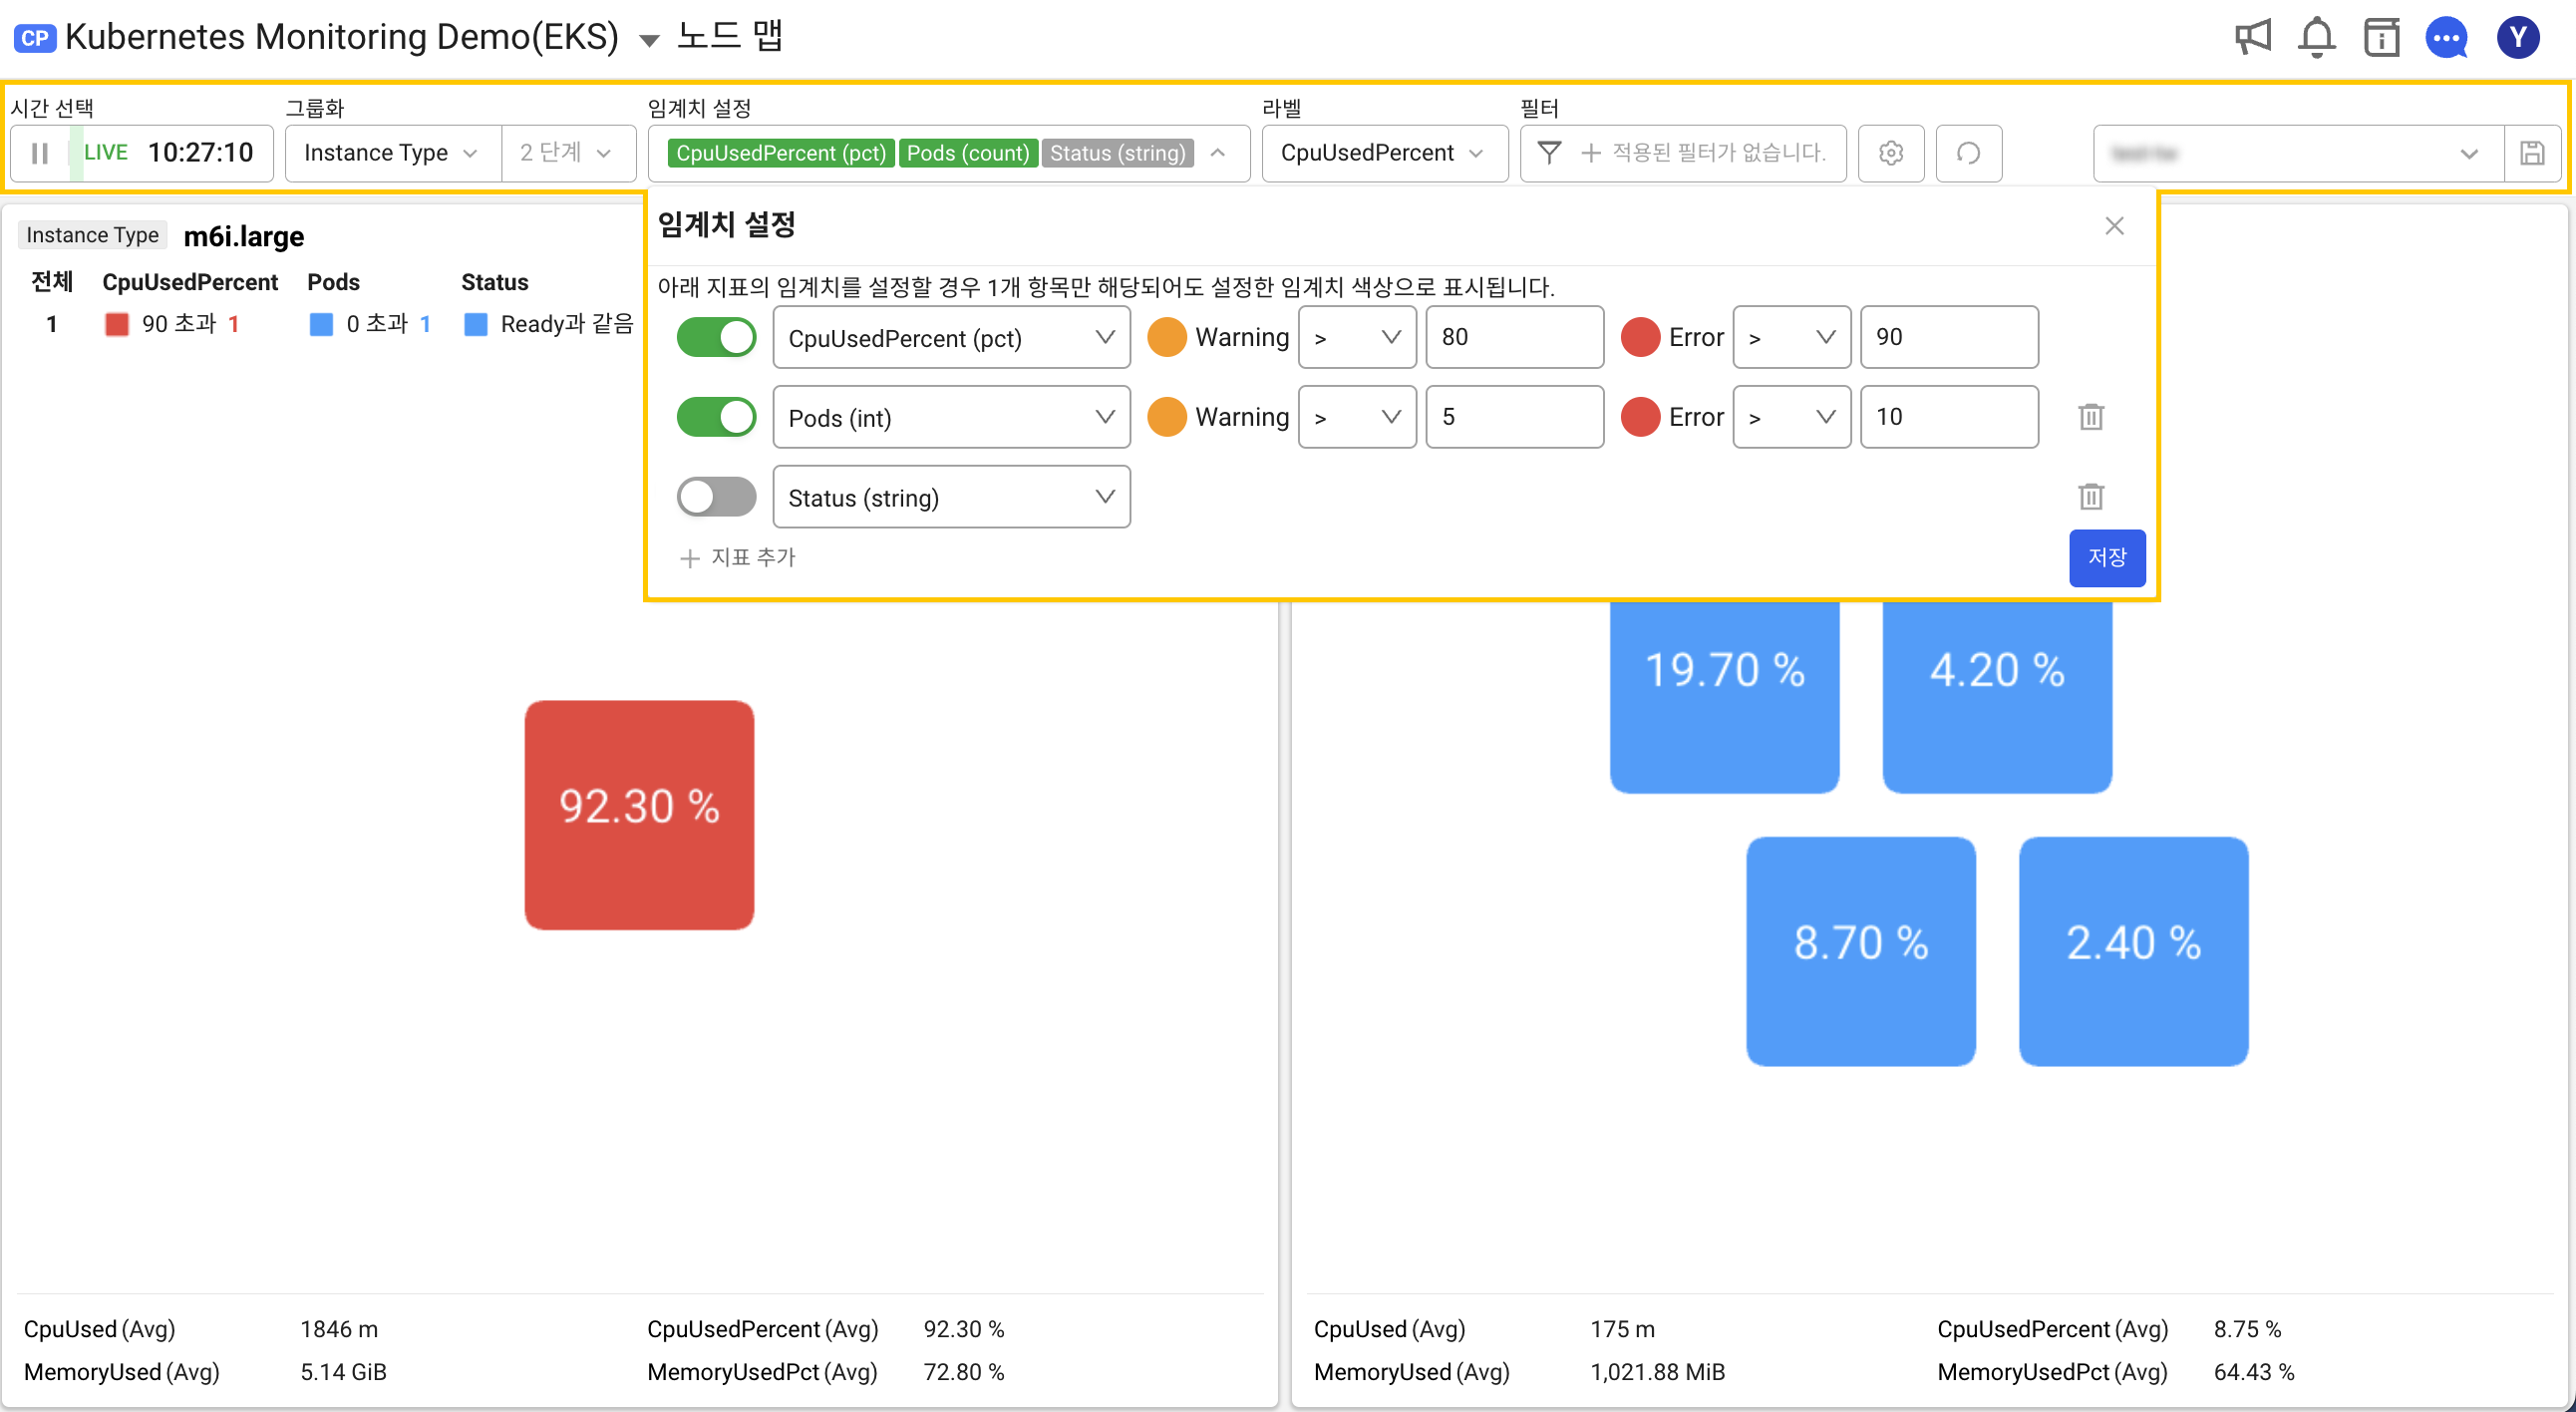Click 저장 button to save thresholds
Screen dimensions: 2576x1412
coord(2108,554)
